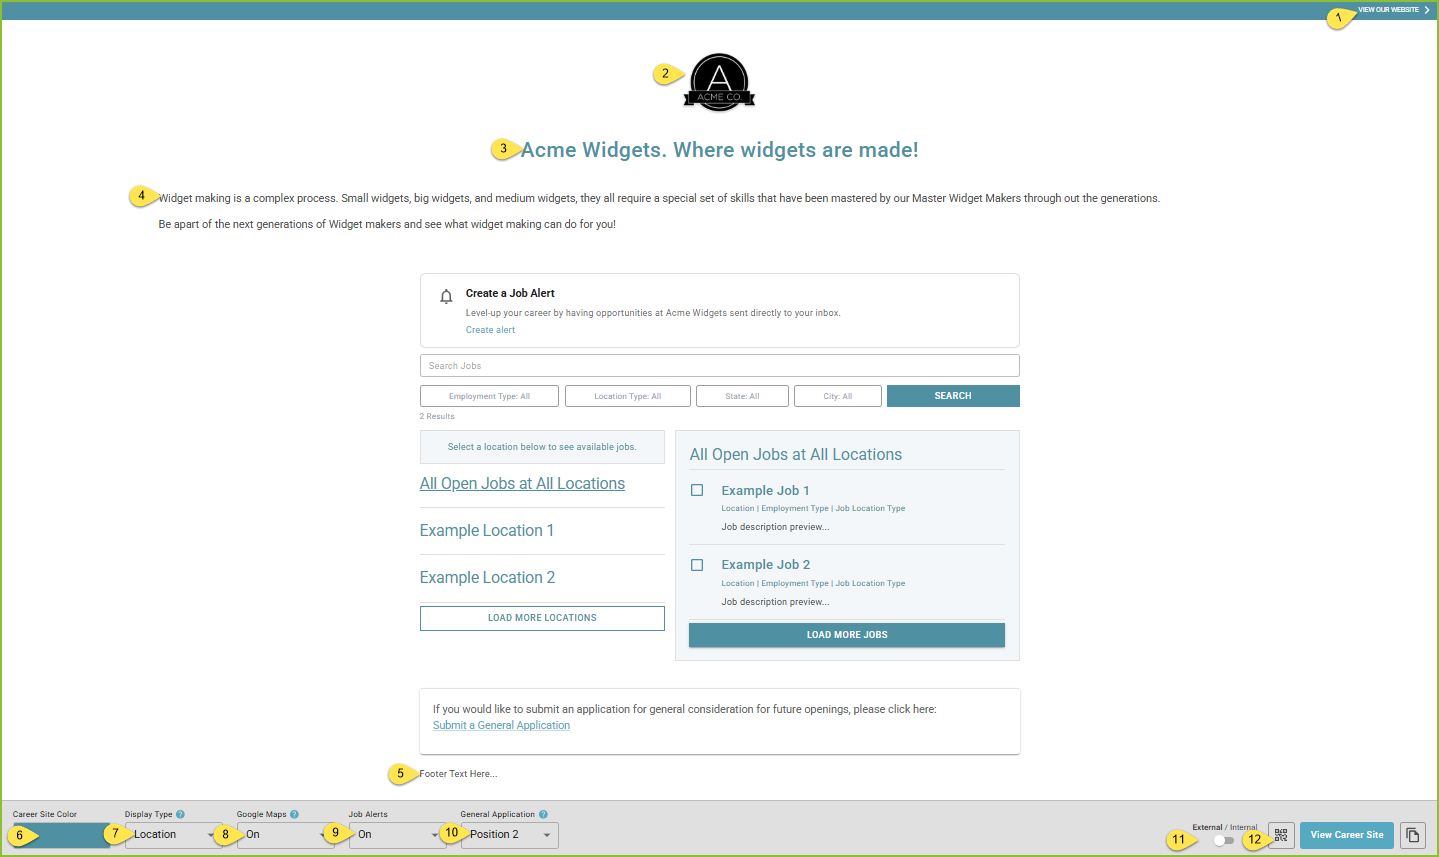Image resolution: width=1439 pixels, height=857 pixels.
Task: Open the Submit a General Application link
Action: (x=501, y=726)
